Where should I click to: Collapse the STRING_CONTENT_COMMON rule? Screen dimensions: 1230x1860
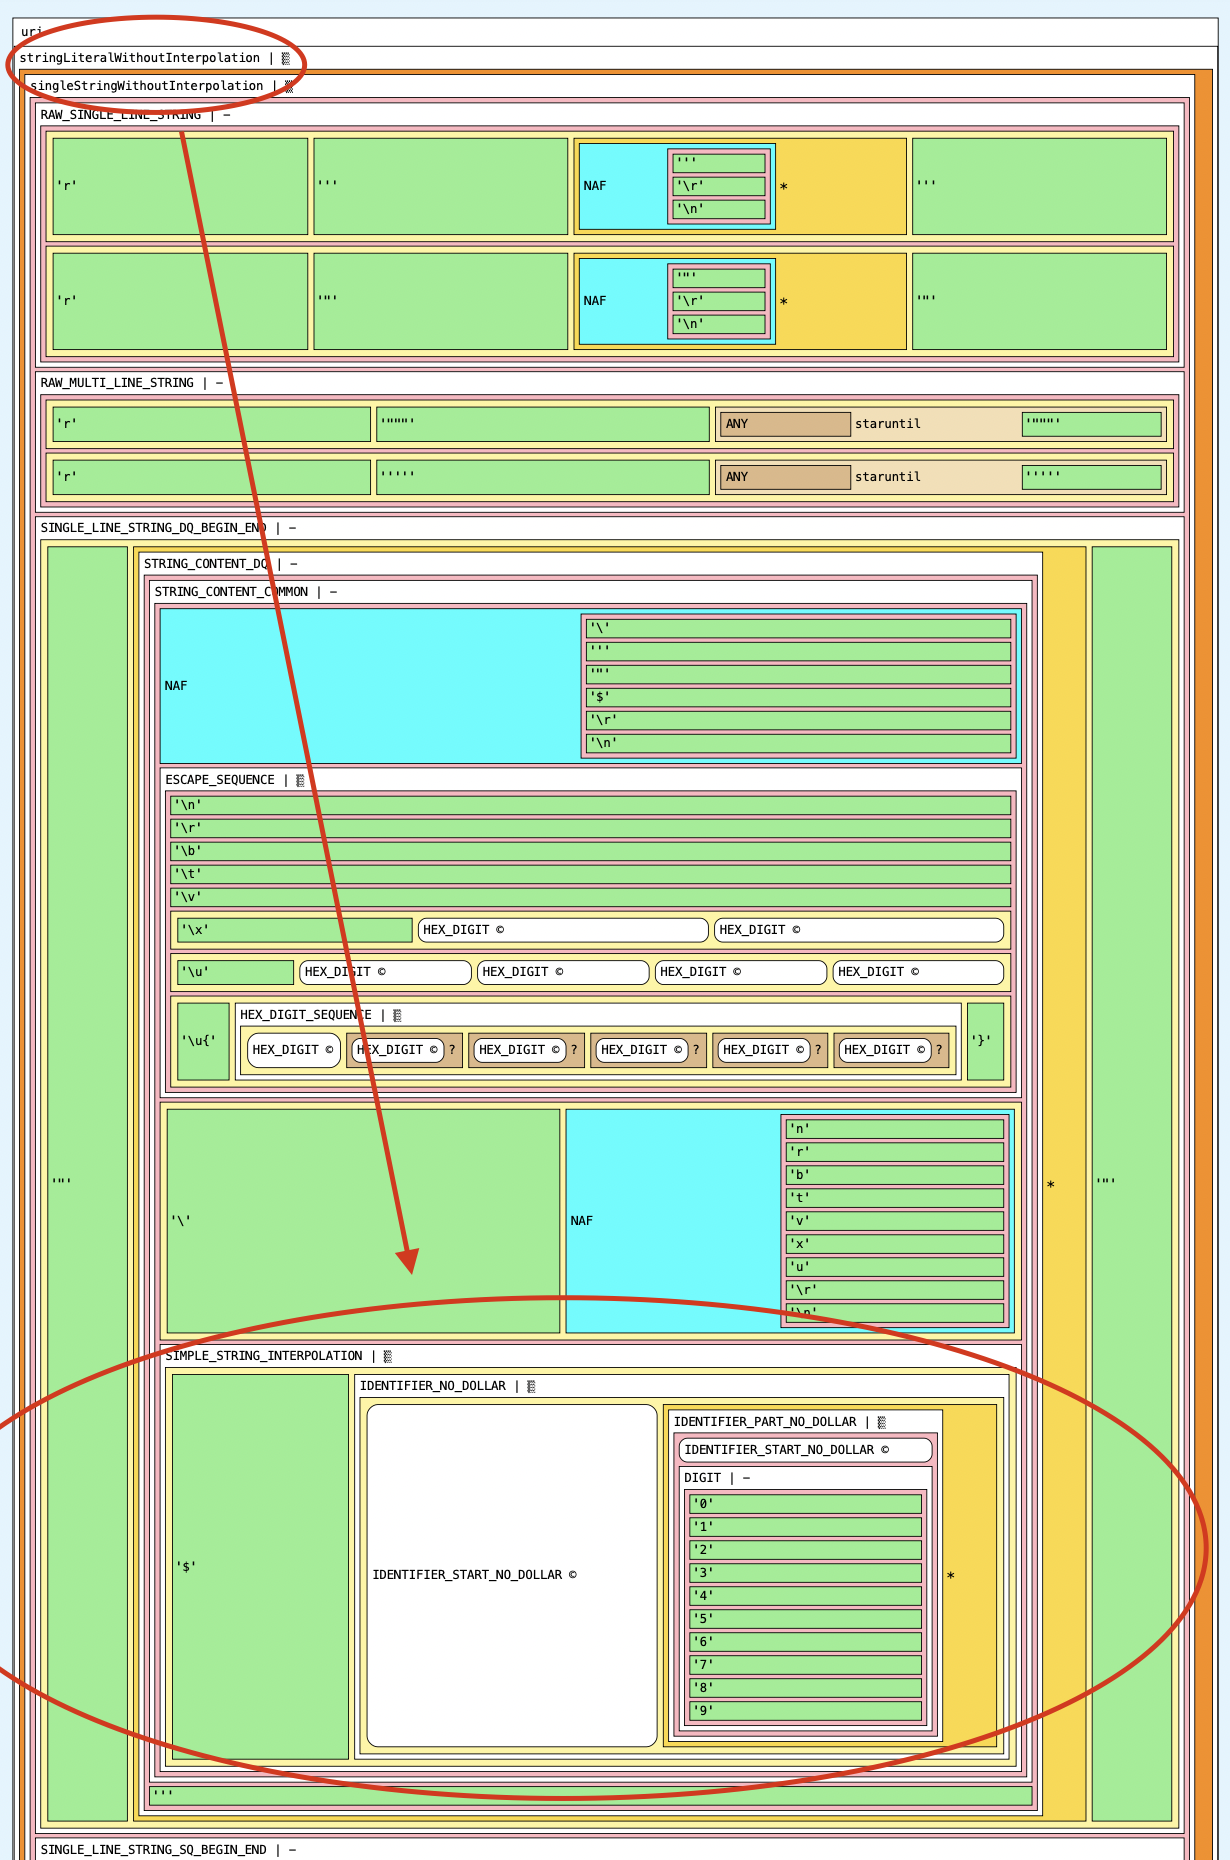pyautogui.click(x=333, y=592)
